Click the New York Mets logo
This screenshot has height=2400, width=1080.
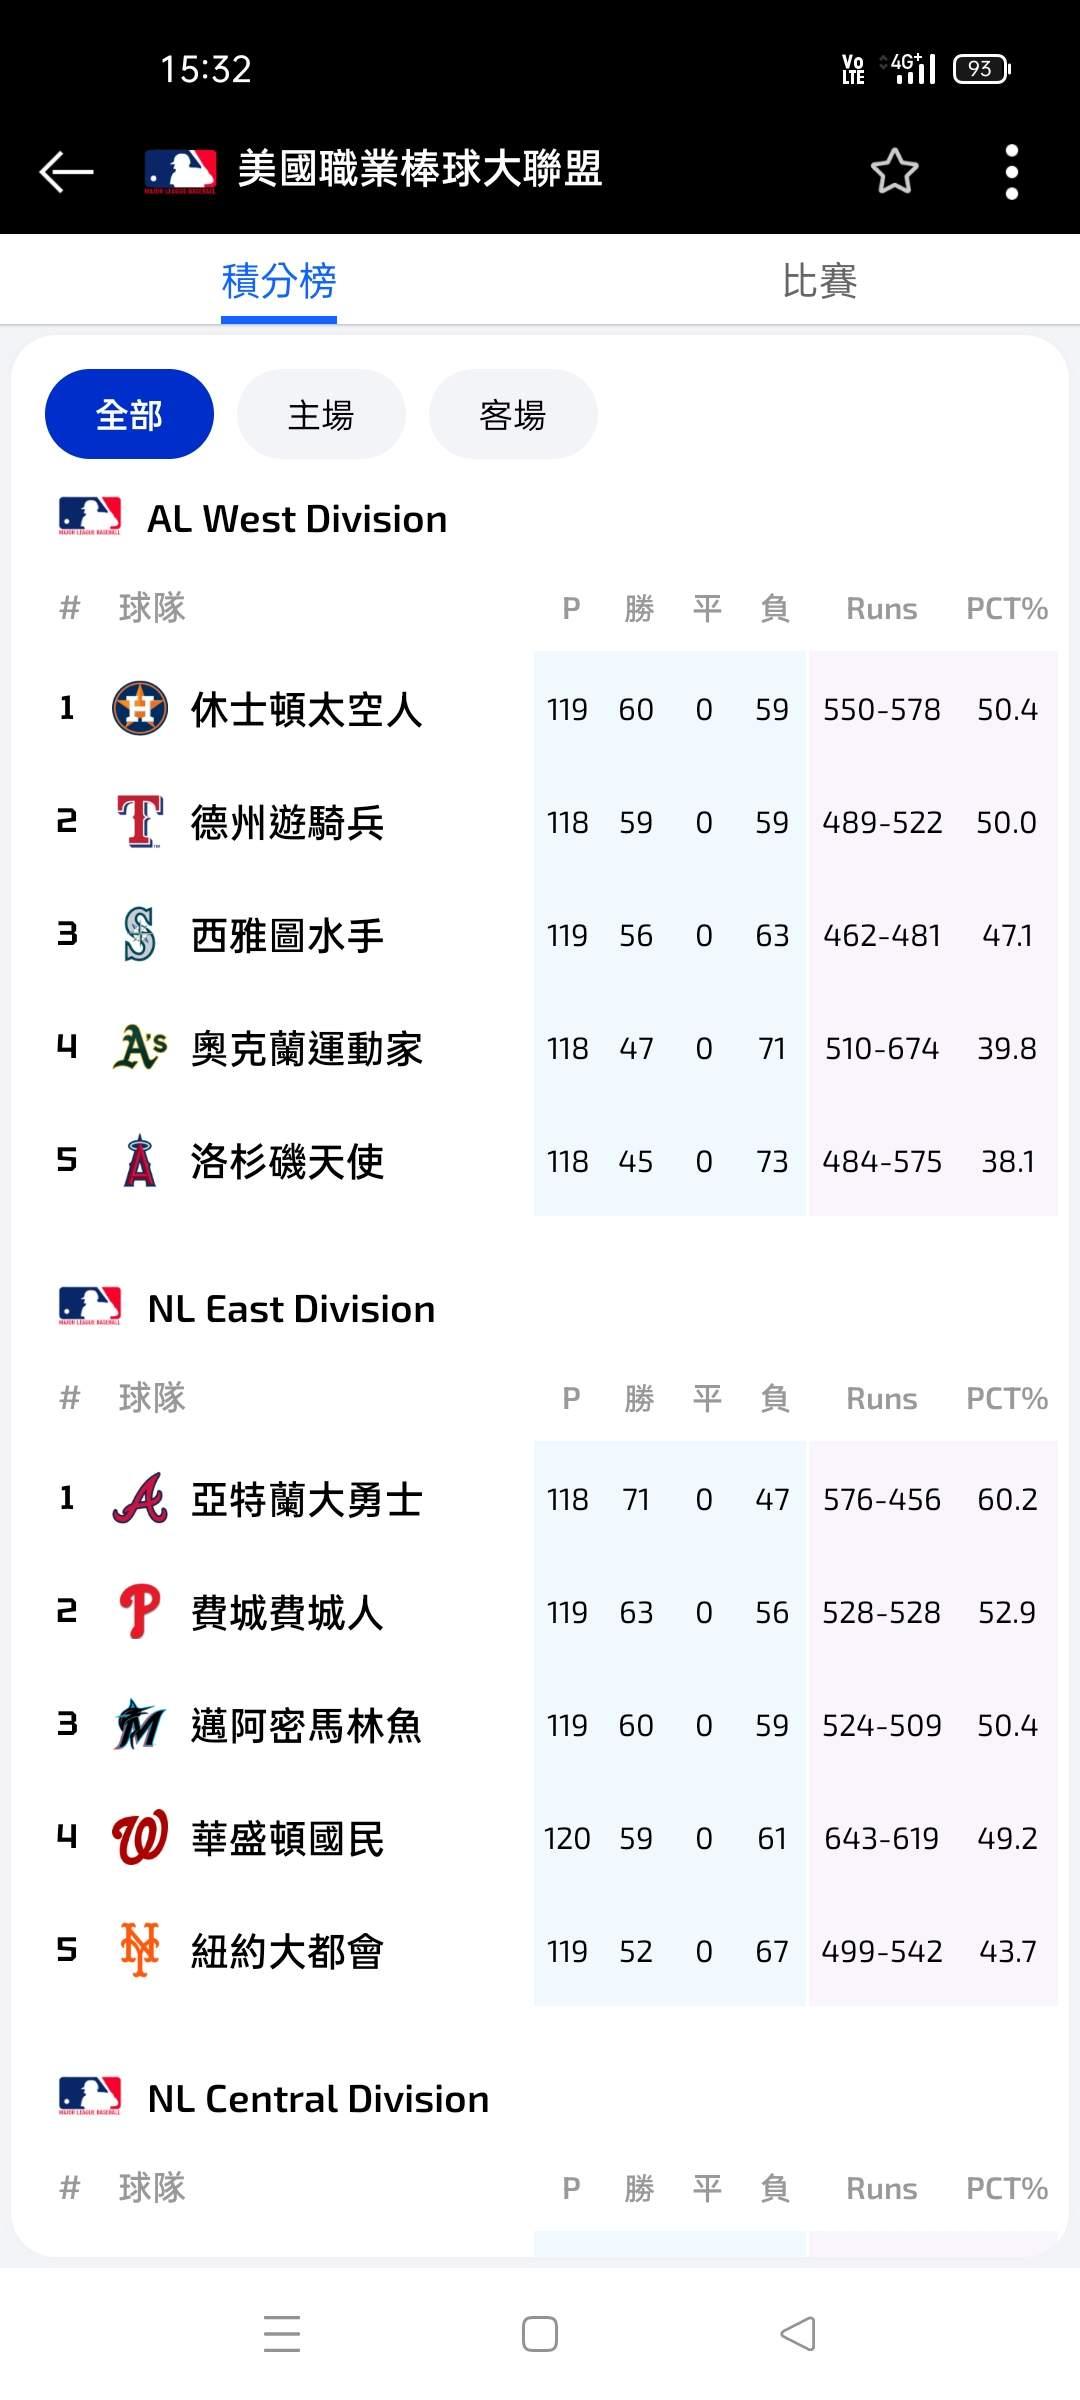pyautogui.click(x=140, y=1951)
